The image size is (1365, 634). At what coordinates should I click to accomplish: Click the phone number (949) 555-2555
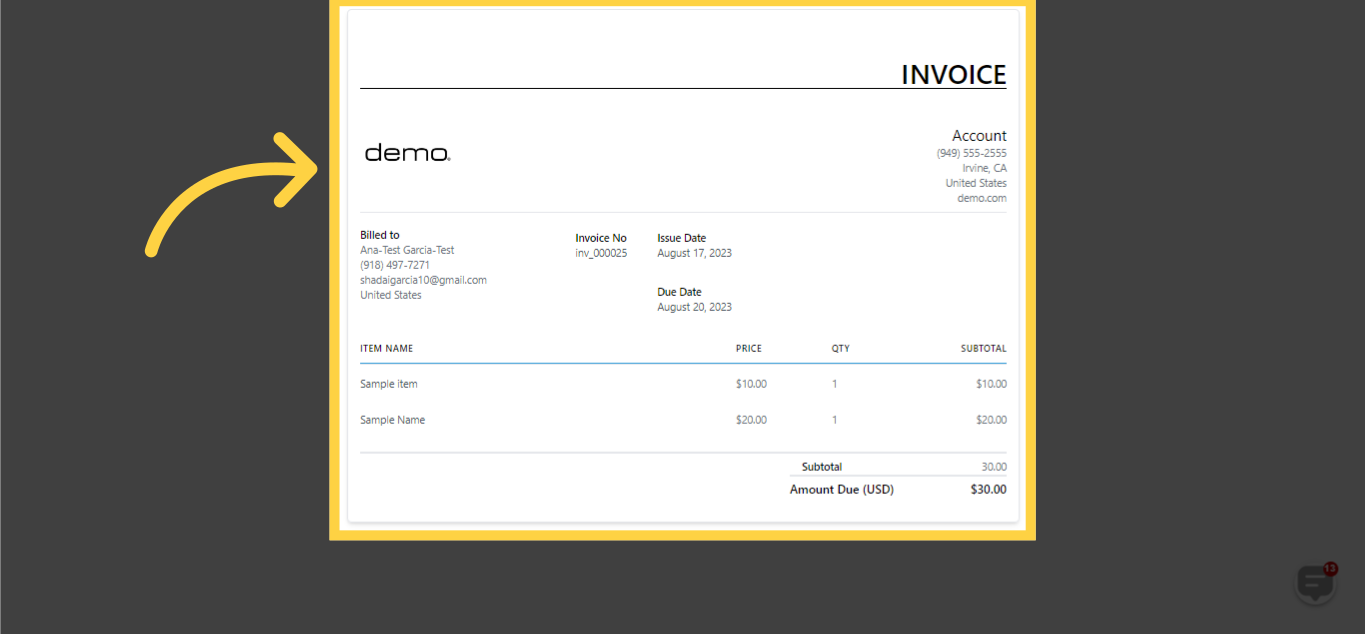[971, 153]
